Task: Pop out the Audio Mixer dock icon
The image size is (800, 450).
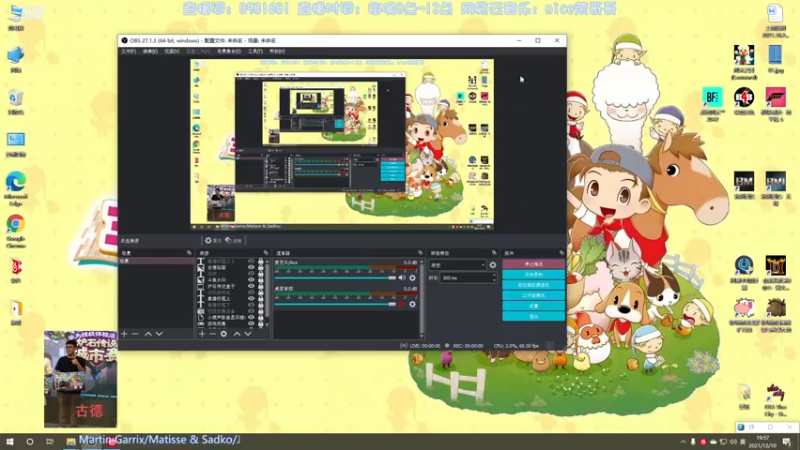Action: (420, 253)
